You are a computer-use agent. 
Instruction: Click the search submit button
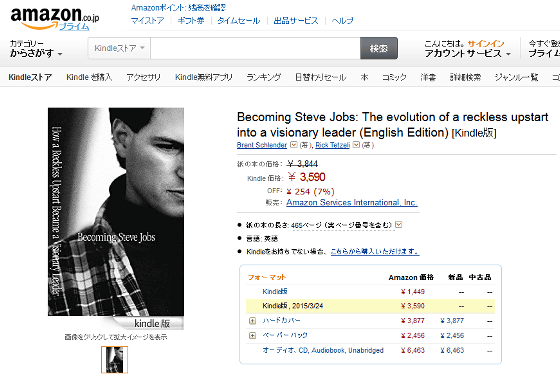tap(379, 48)
